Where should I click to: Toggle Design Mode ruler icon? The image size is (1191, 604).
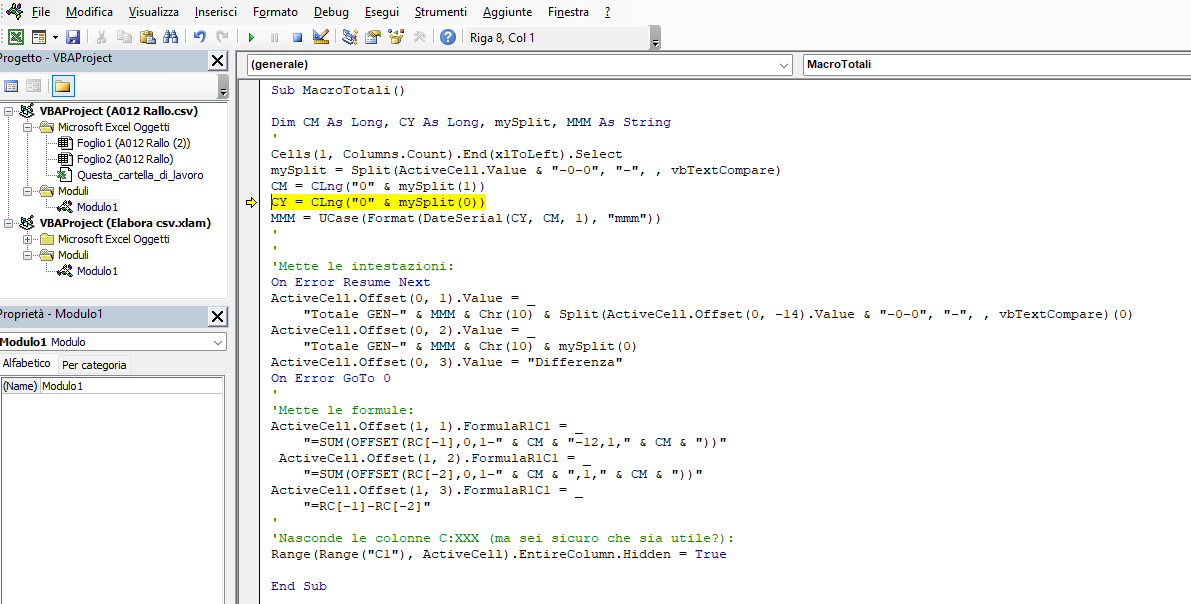[x=321, y=37]
